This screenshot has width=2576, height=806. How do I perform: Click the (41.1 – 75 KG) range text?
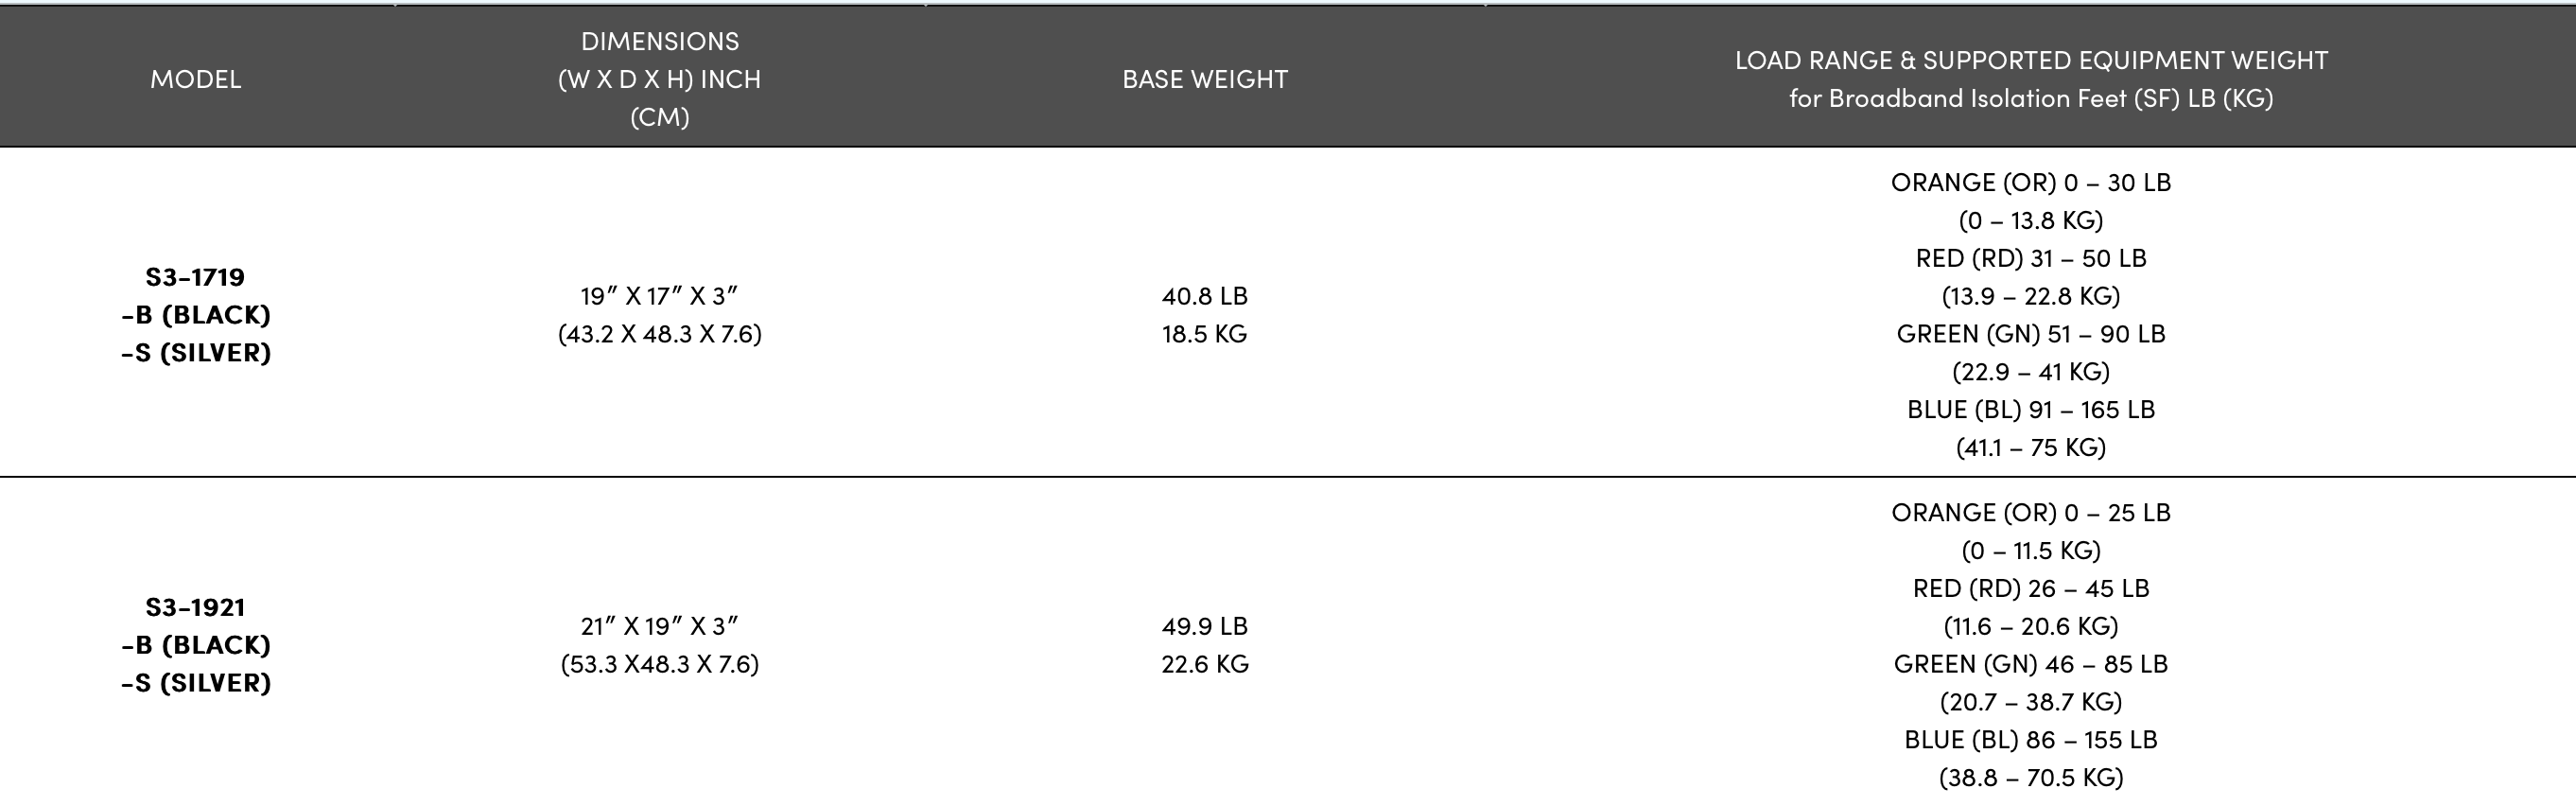(2030, 447)
